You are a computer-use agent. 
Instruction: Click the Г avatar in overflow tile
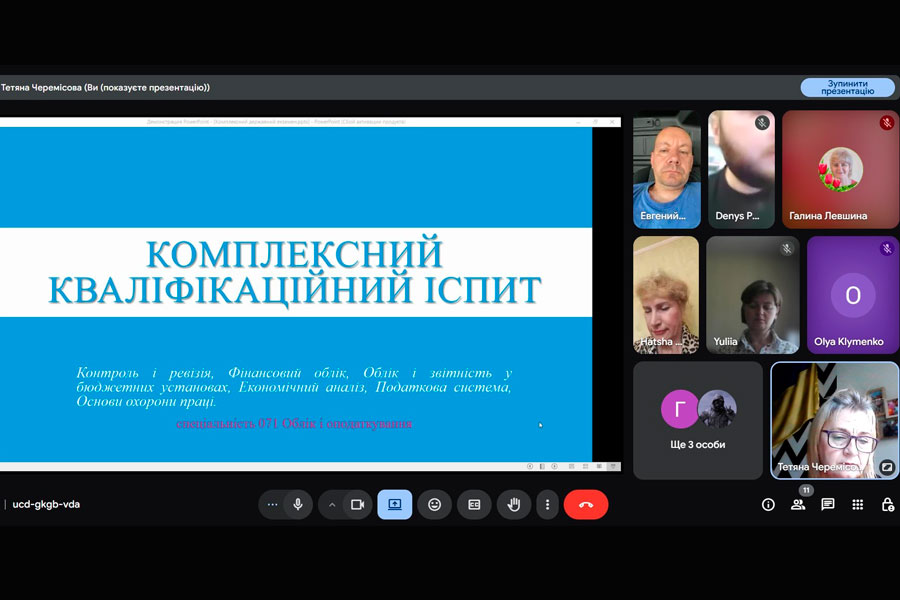pyautogui.click(x=680, y=409)
